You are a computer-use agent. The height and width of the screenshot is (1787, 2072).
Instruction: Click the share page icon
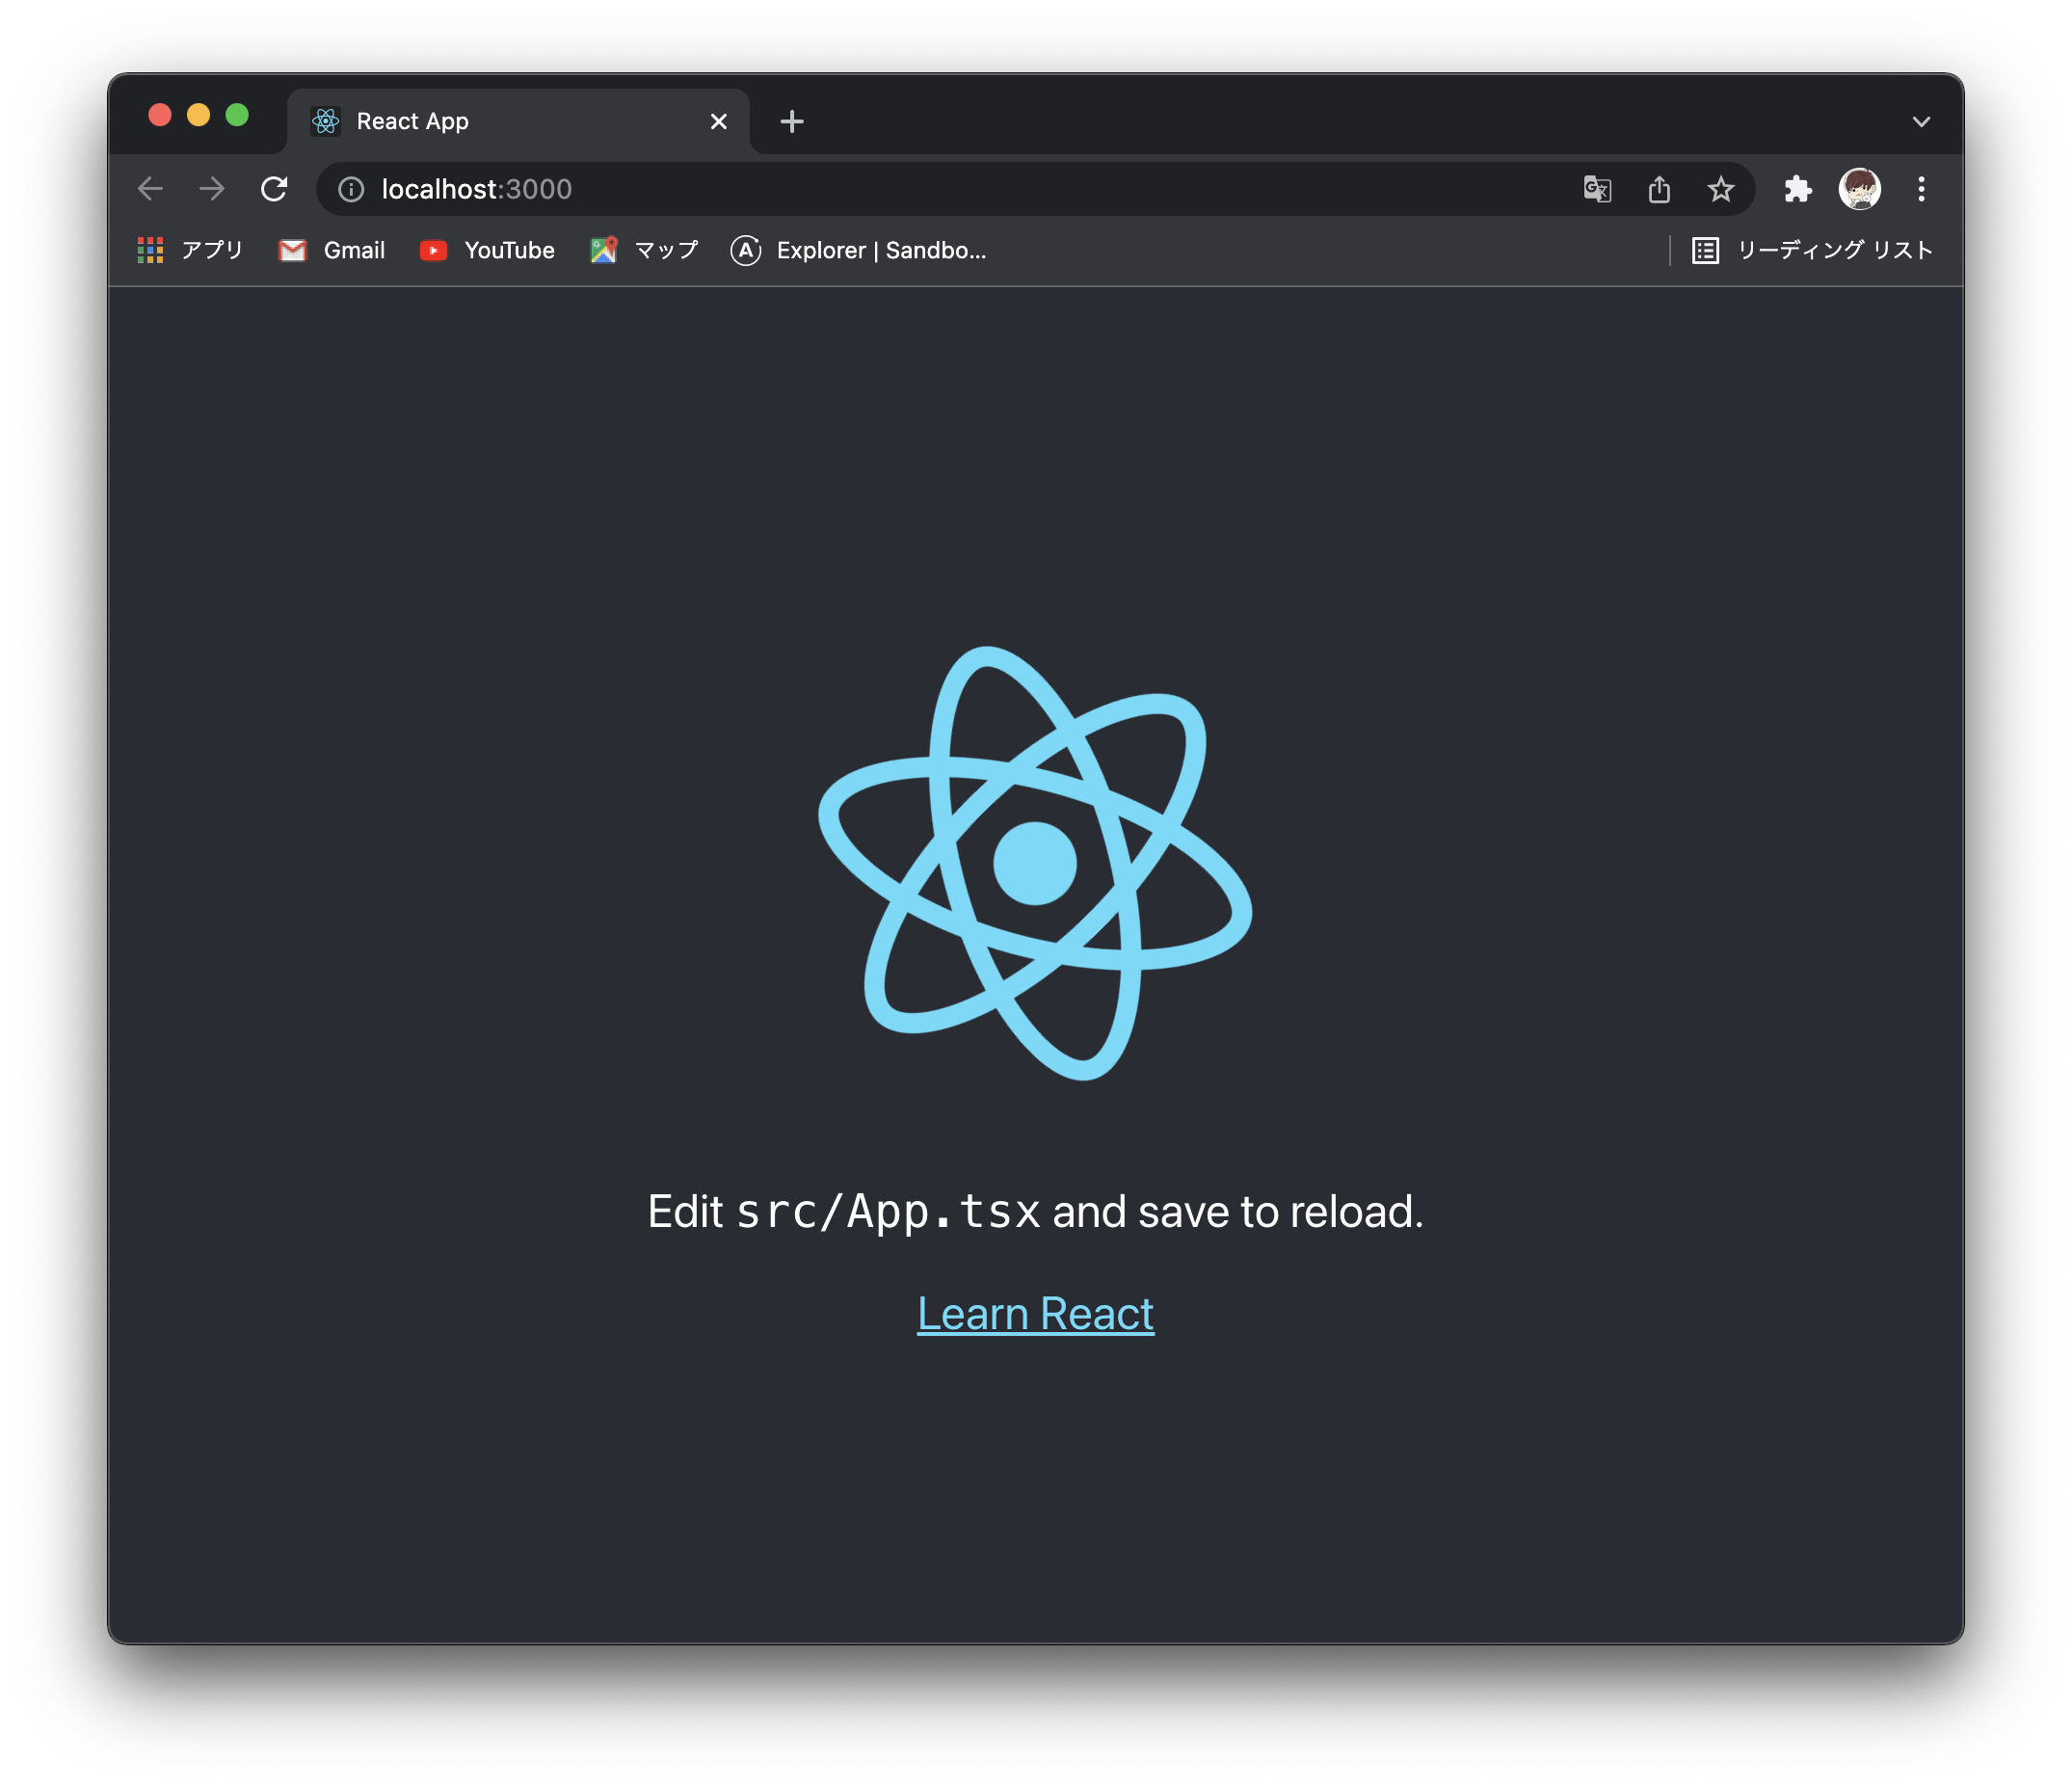click(x=1659, y=189)
